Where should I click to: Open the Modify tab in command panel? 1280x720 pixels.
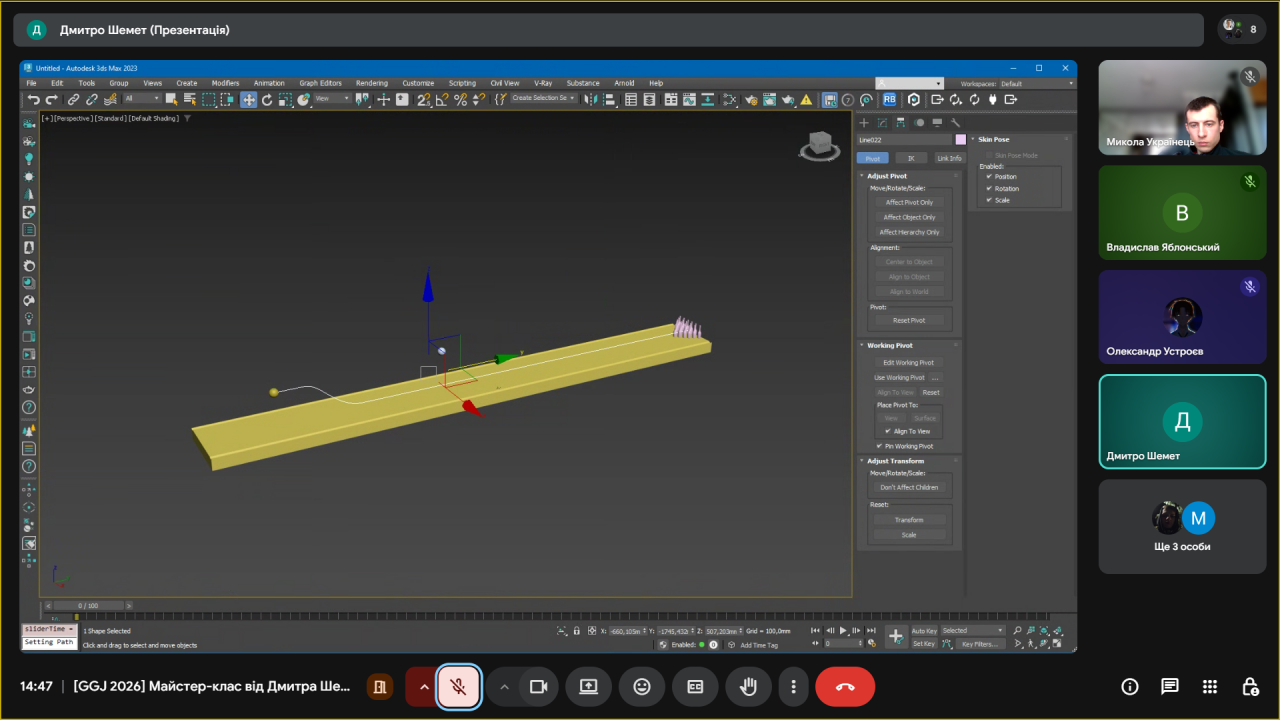coord(882,123)
